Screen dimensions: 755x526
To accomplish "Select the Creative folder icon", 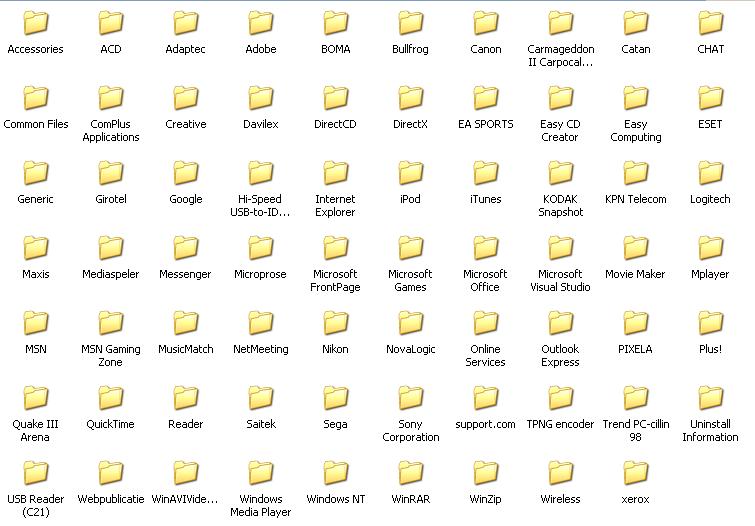I will point(186,98).
